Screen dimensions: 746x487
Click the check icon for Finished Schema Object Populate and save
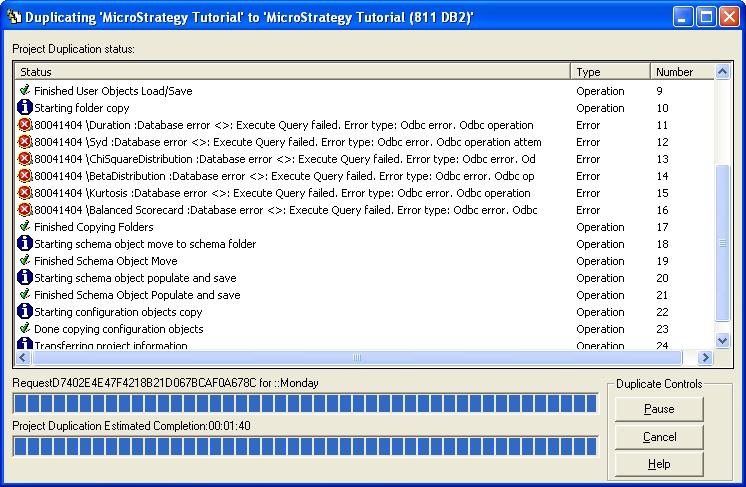(25, 294)
